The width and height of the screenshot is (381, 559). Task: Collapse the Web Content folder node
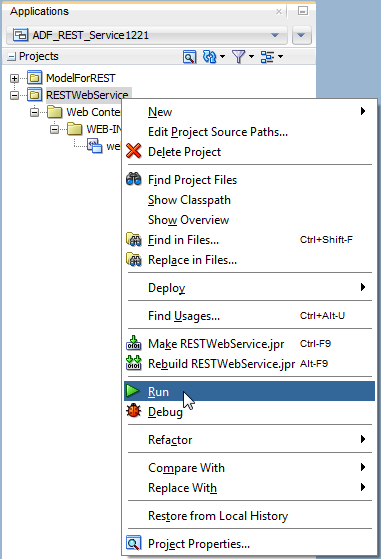pyautogui.click(x=34, y=112)
